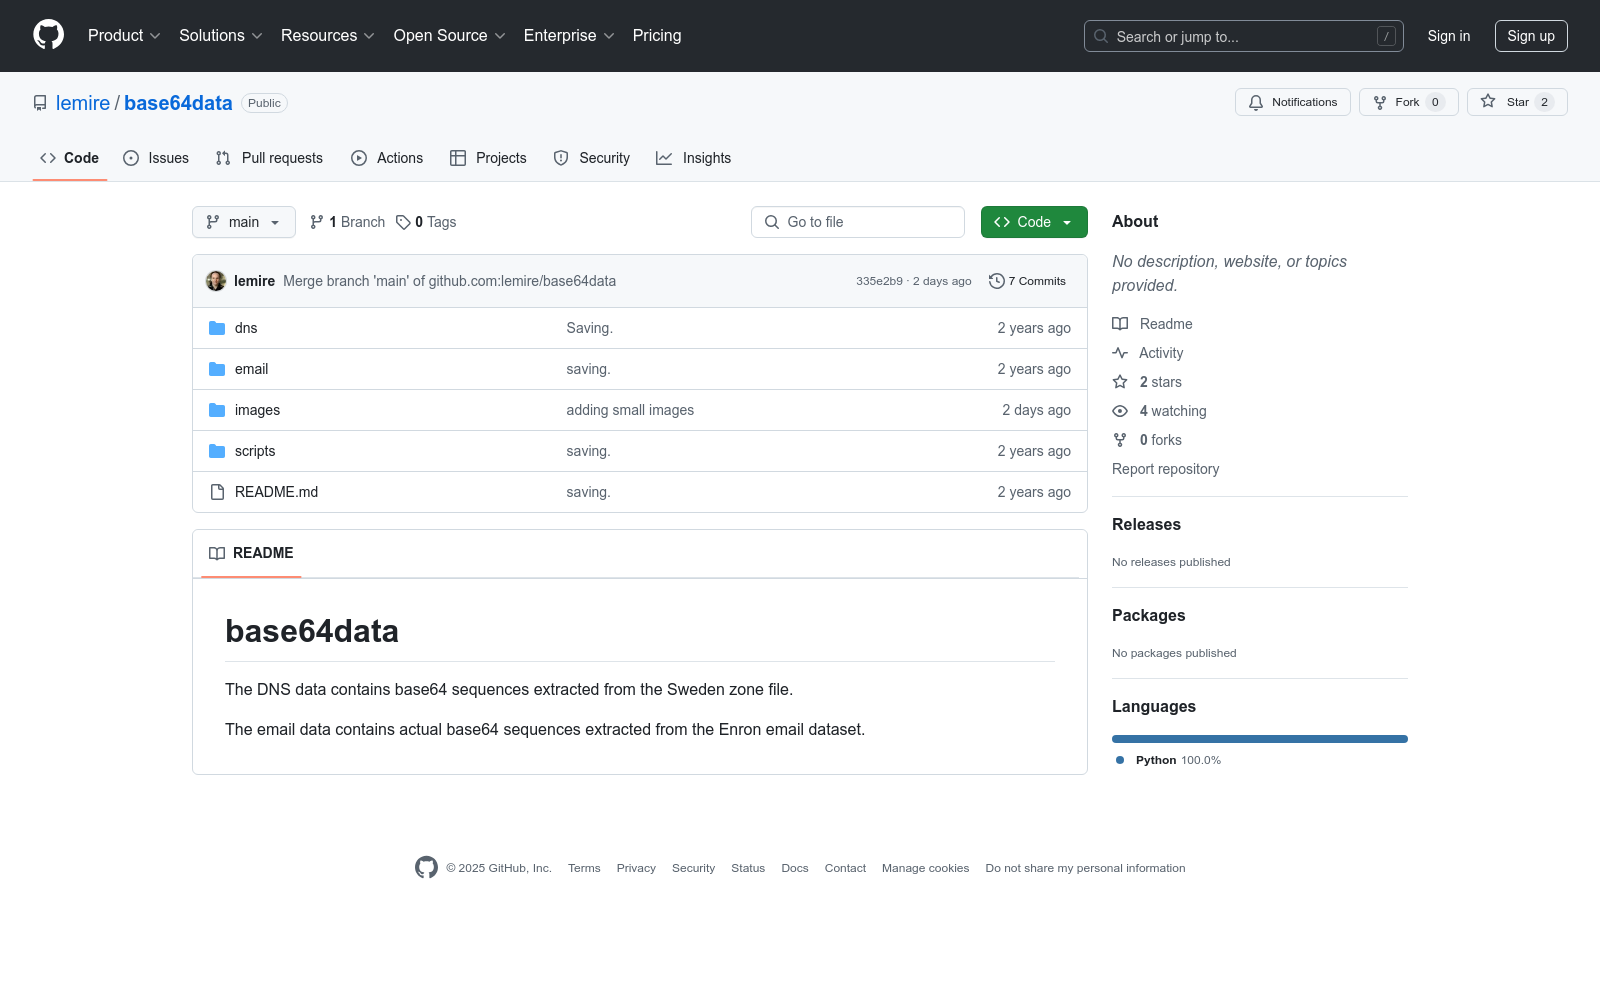Viewport: 1600px width, 1000px height.
Task: Open the Packages section heading
Action: [1148, 616]
